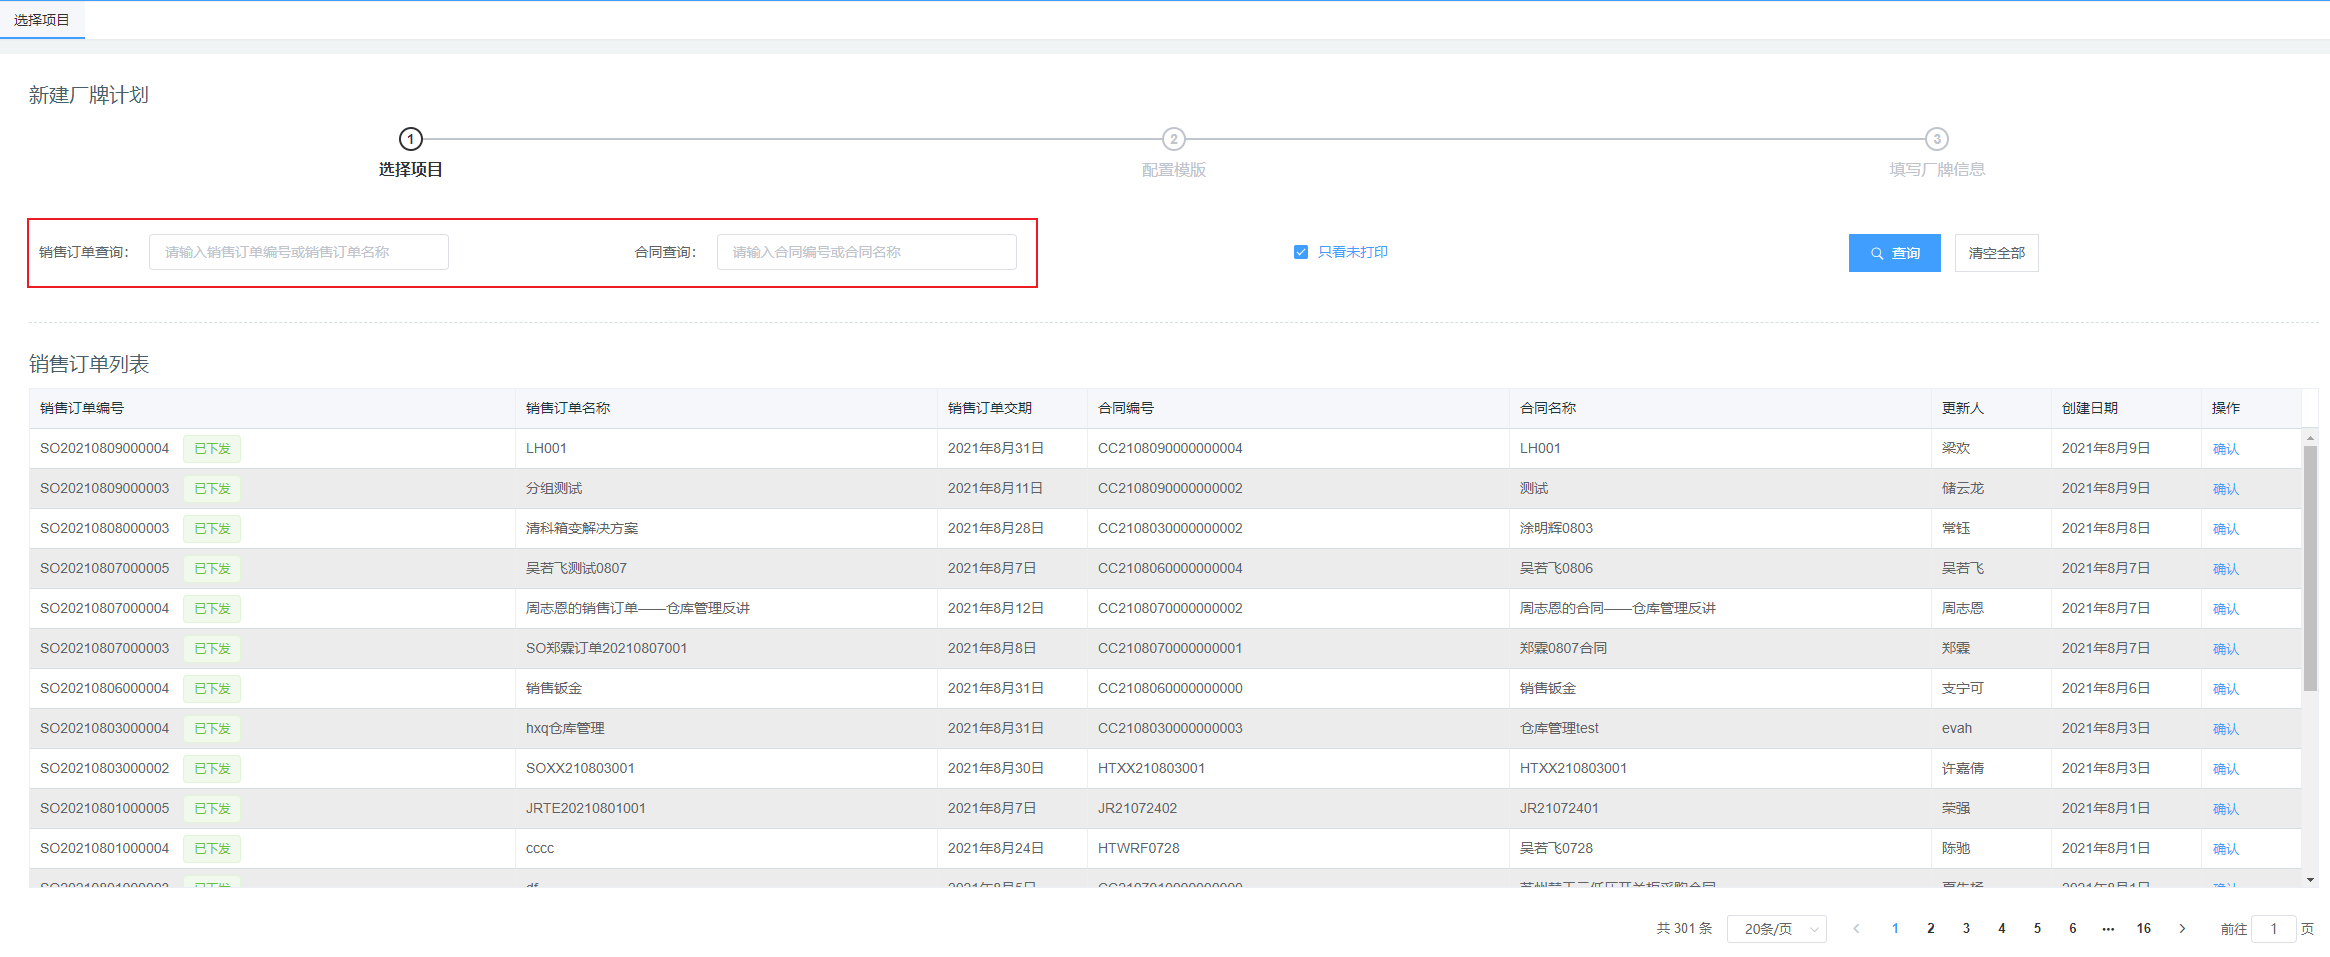Open the 20条/页 page size dropdown
The width and height of the screenshot is (2330, 957).
[x=1777, y=929]
